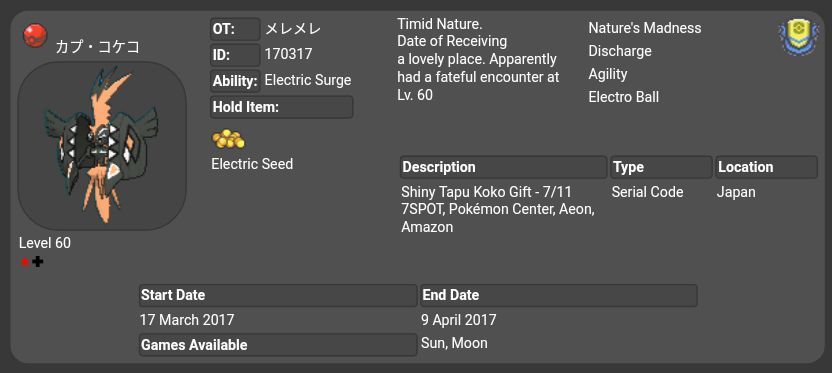Click the Start Date header
Screen dimensions: 832x373
(278, 296)
